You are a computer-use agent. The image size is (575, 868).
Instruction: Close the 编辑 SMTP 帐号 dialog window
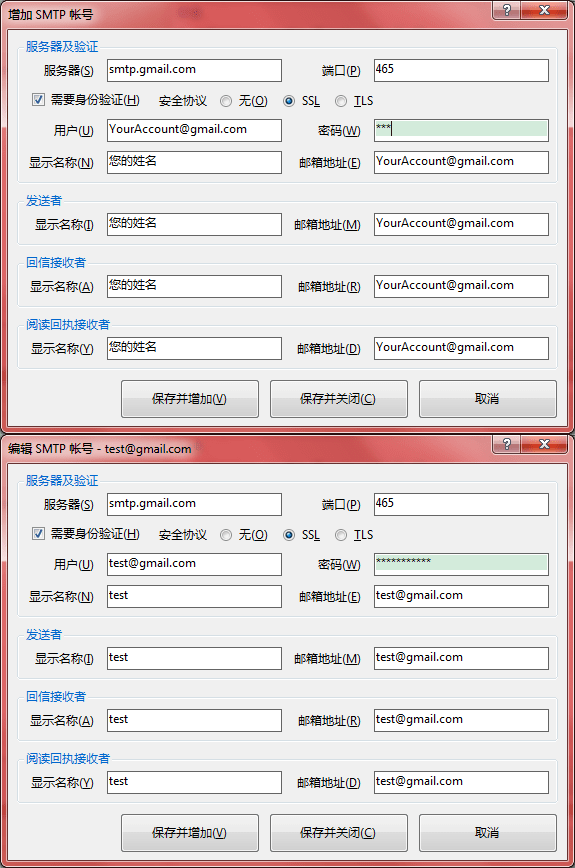[x=544, y=445]
